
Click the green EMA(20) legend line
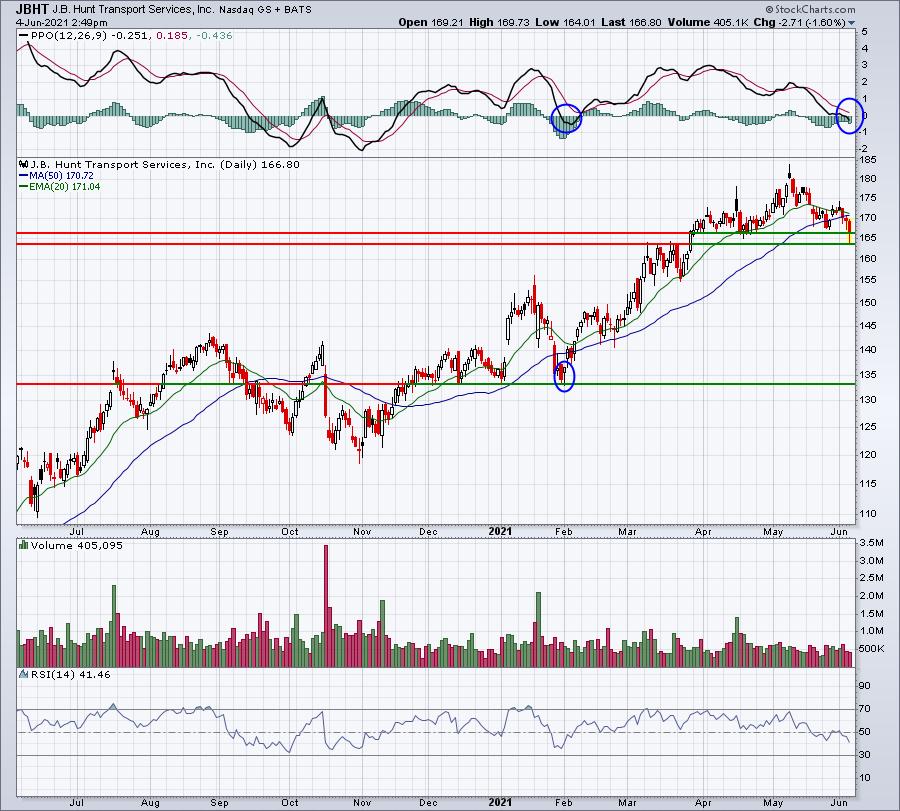[x=23, y=187]
